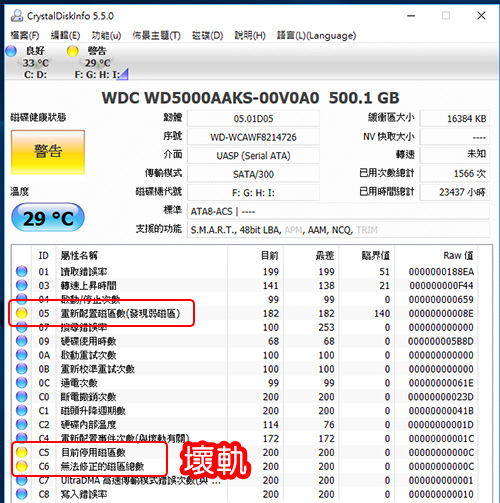Click the blue status icon of row C8

(x=22, y=494)
